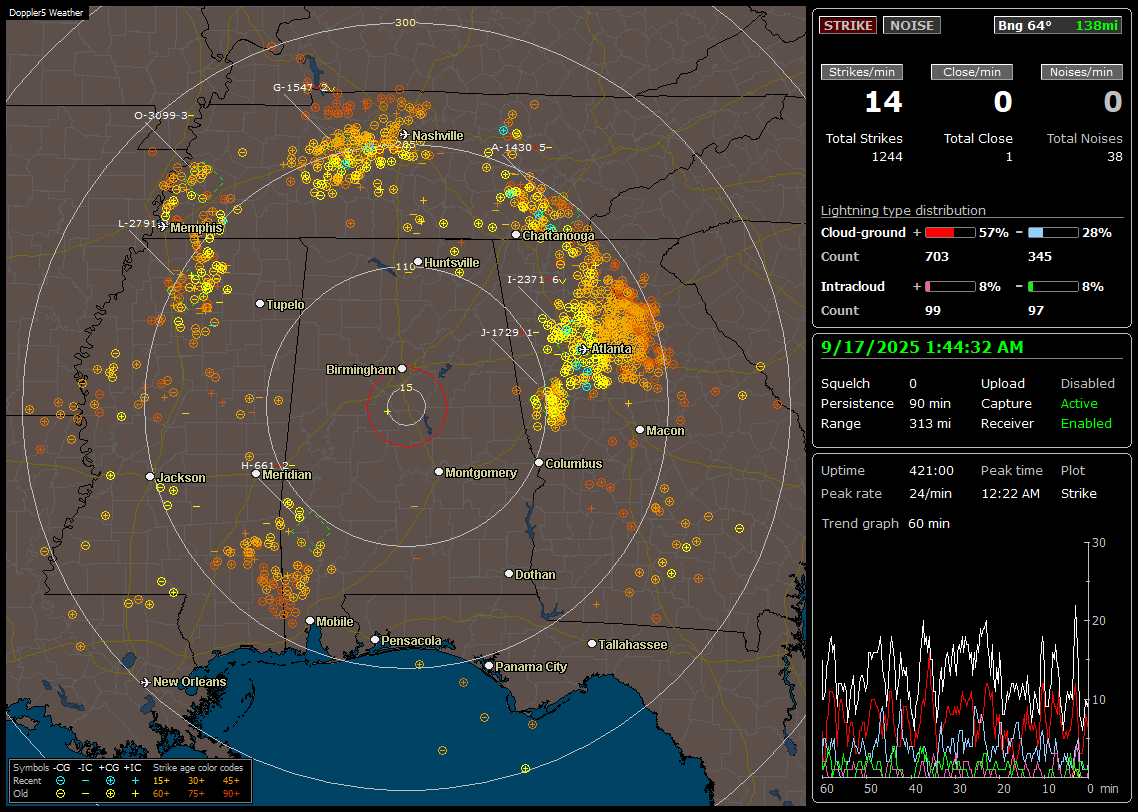Viewport: 1138px width, 812px height.
Task: Select the Montgomery city dot marker
Action: point(439,472)
